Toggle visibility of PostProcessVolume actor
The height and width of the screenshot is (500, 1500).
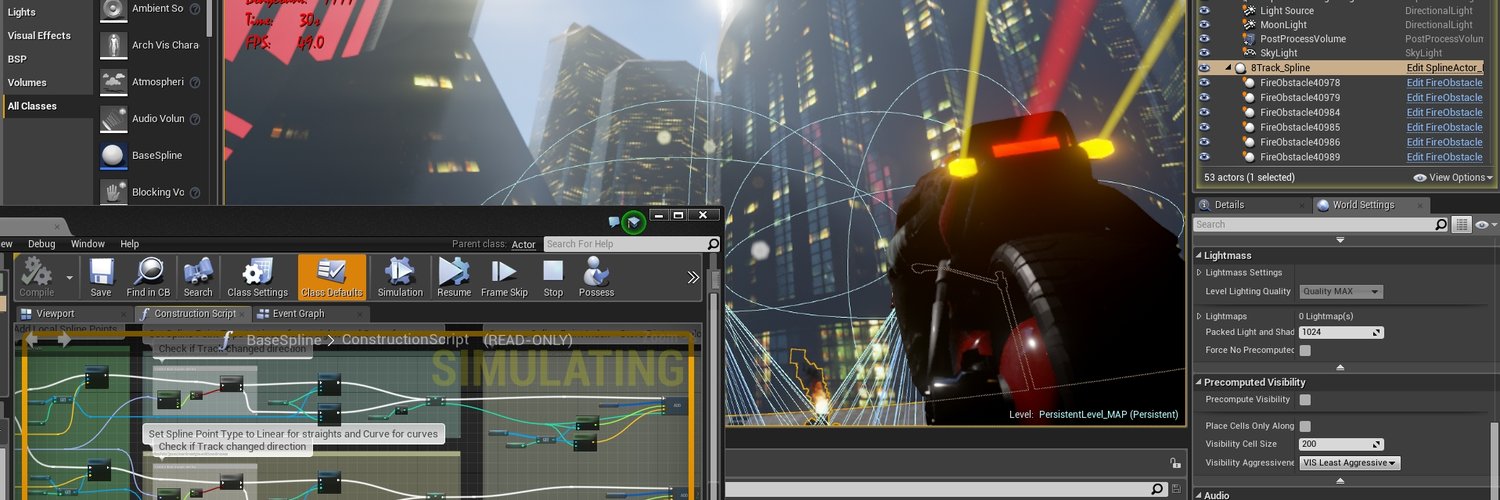1204,39
